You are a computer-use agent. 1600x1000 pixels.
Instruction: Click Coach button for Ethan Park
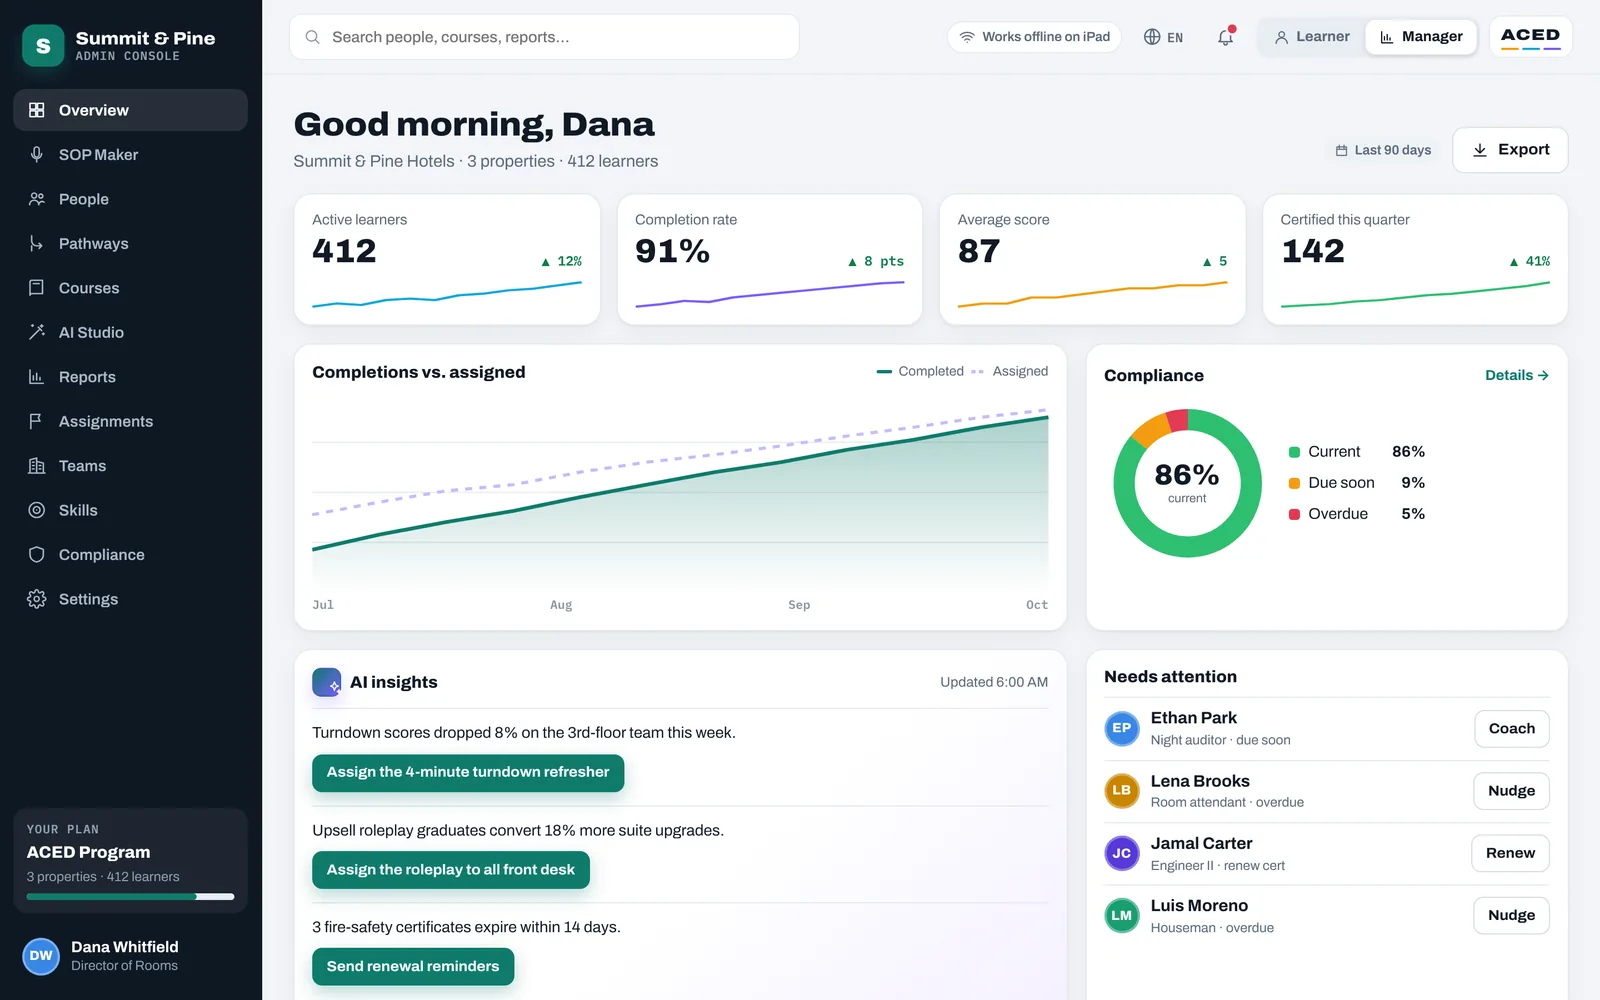click(1512, 729)
